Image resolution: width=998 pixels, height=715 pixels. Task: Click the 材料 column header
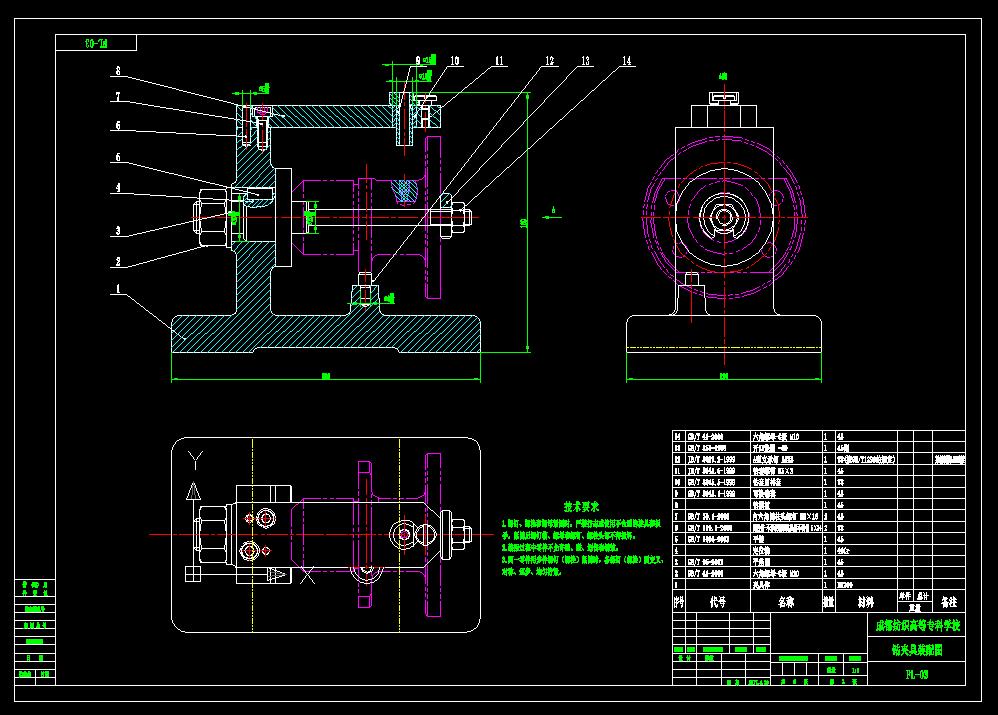[866, 602]
